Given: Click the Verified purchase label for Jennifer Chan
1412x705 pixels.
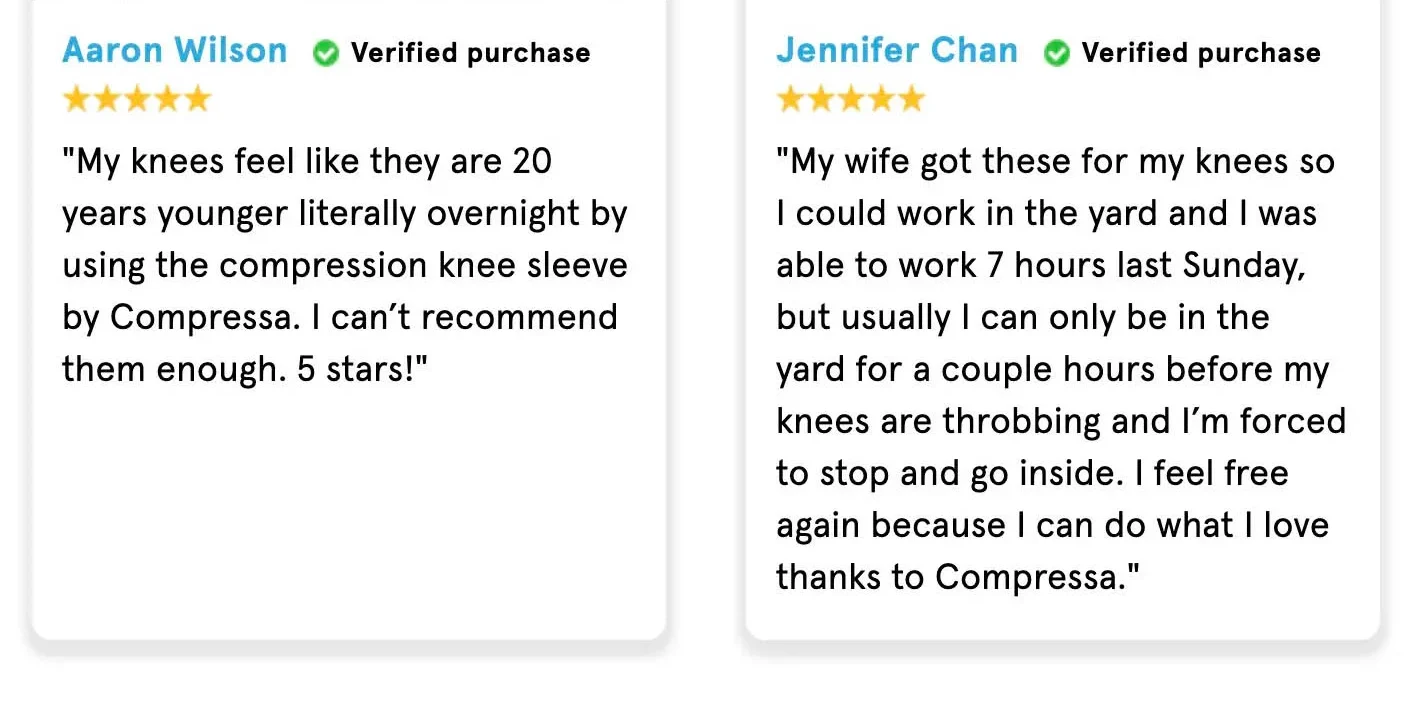Looking at the screenshot, I should (1201, 53).
